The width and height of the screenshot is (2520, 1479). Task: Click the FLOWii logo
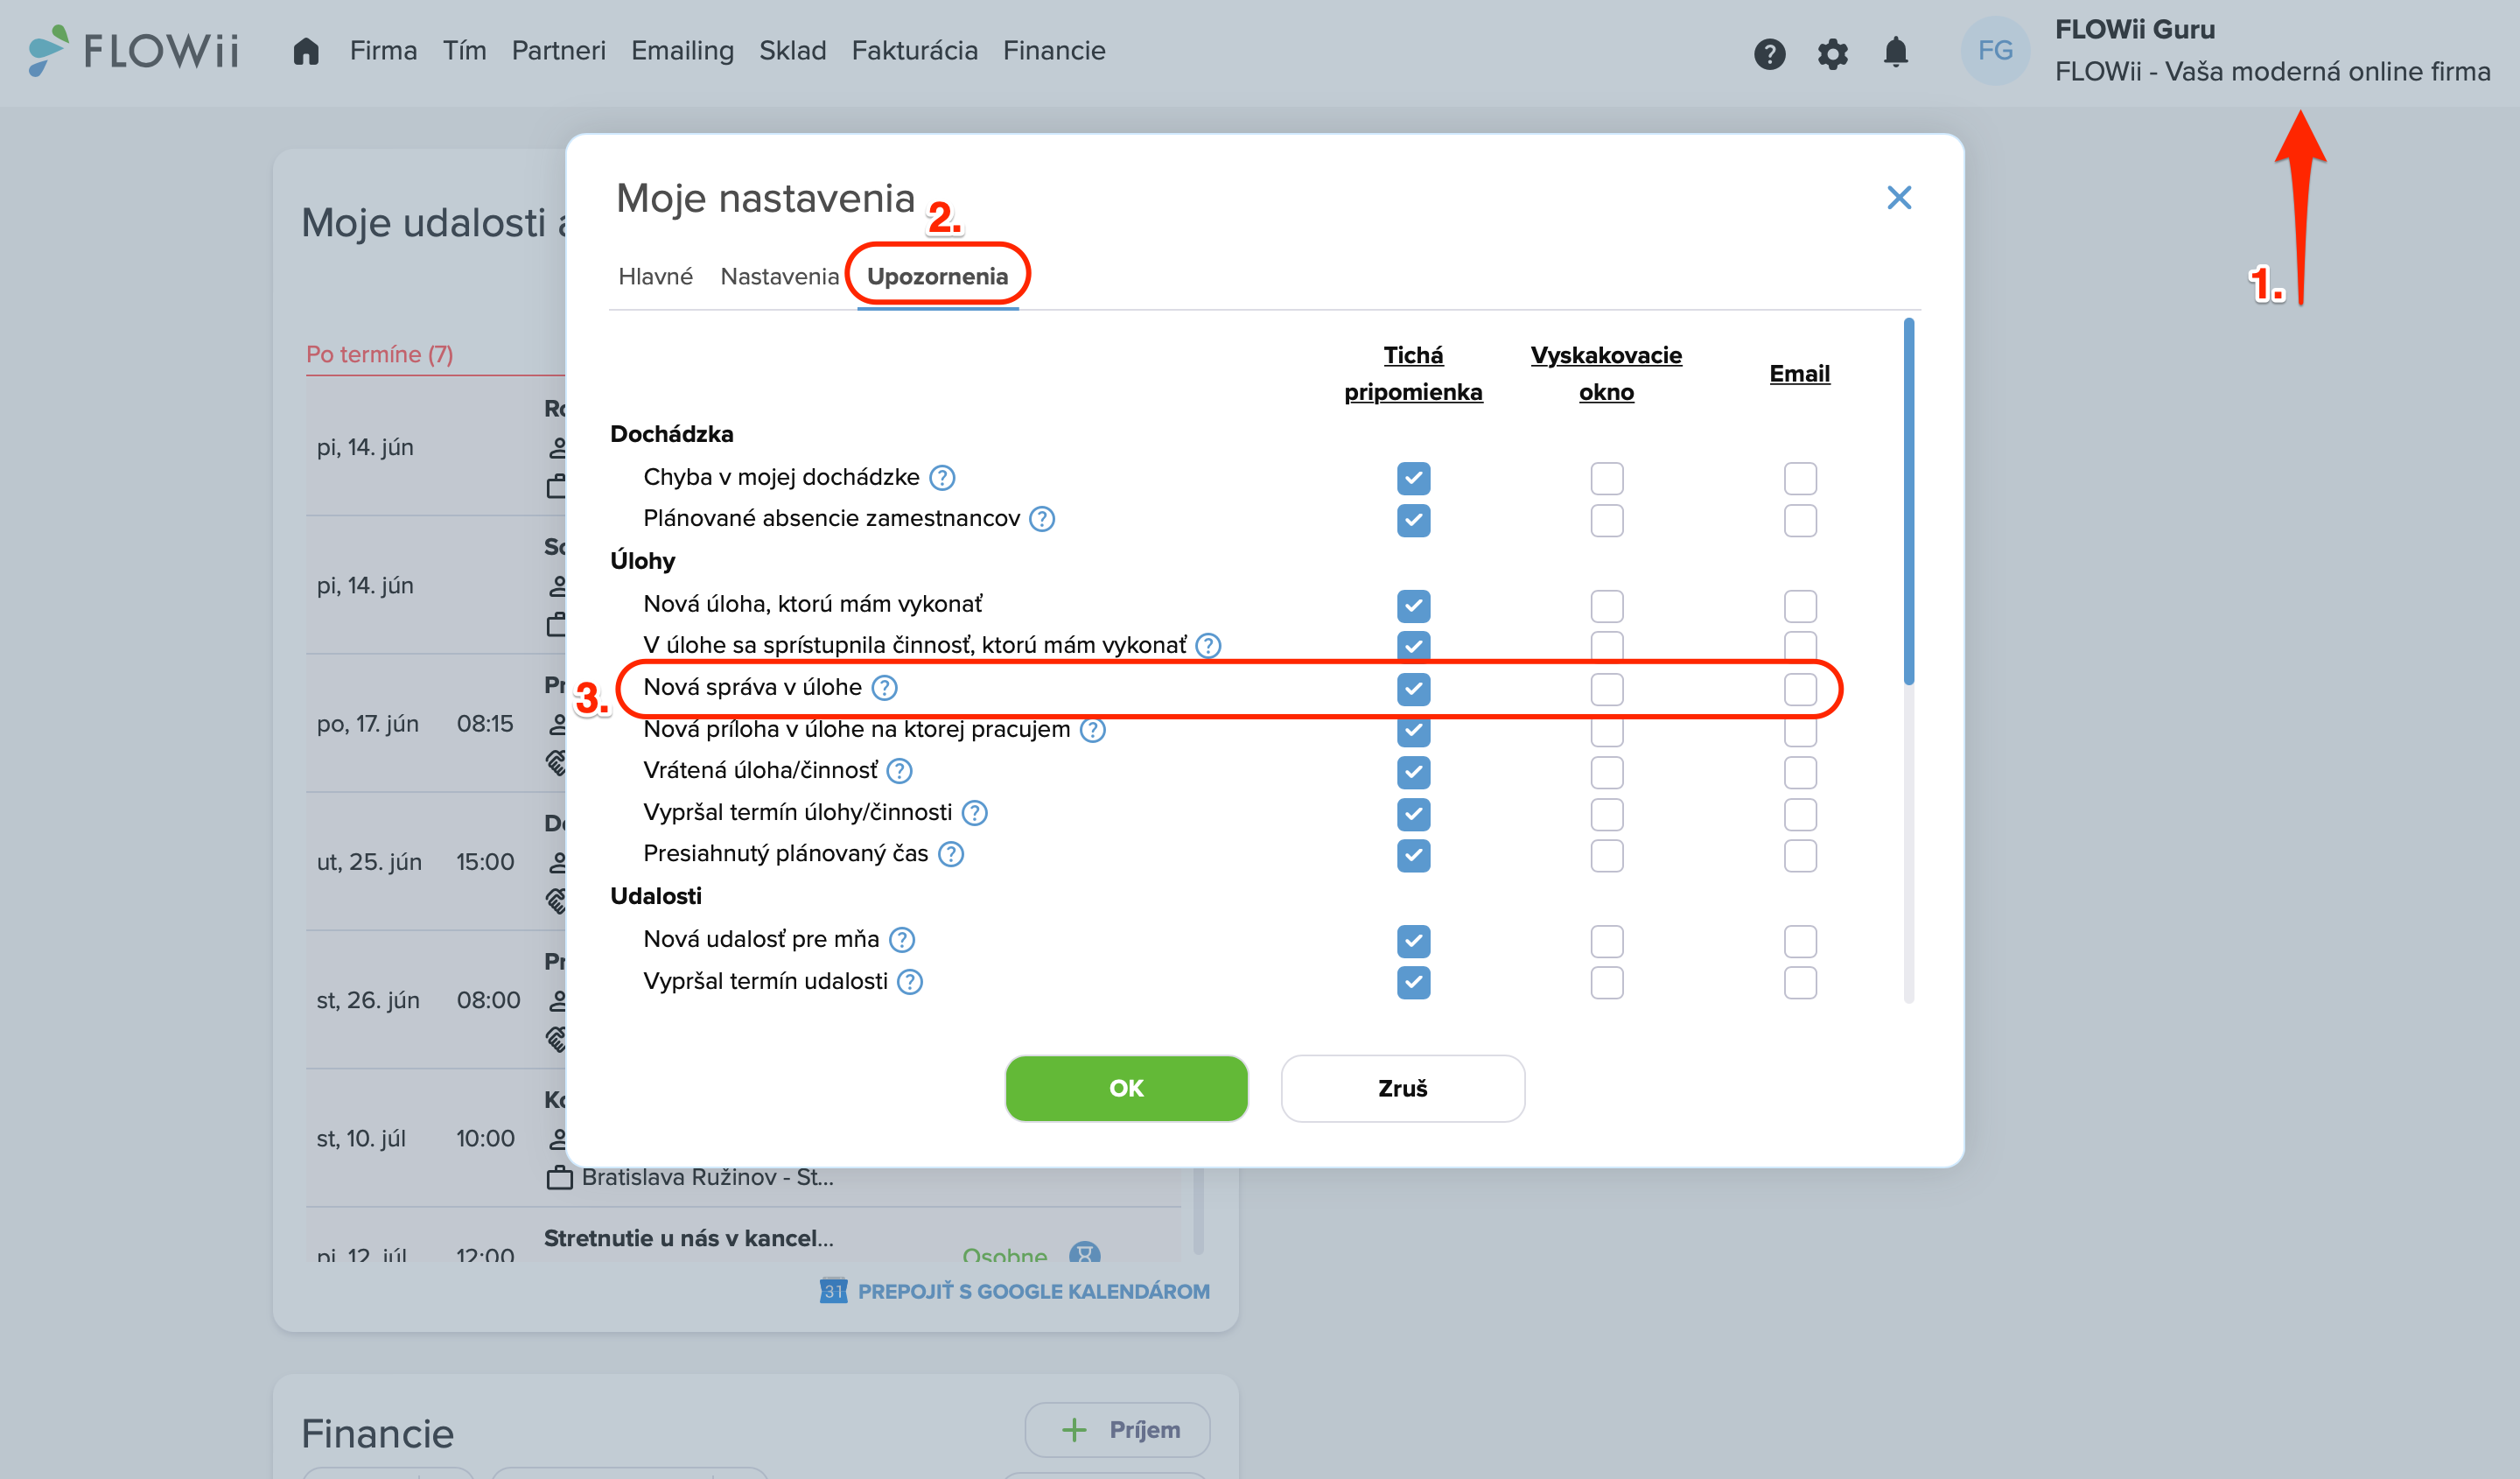click(134, 50)
